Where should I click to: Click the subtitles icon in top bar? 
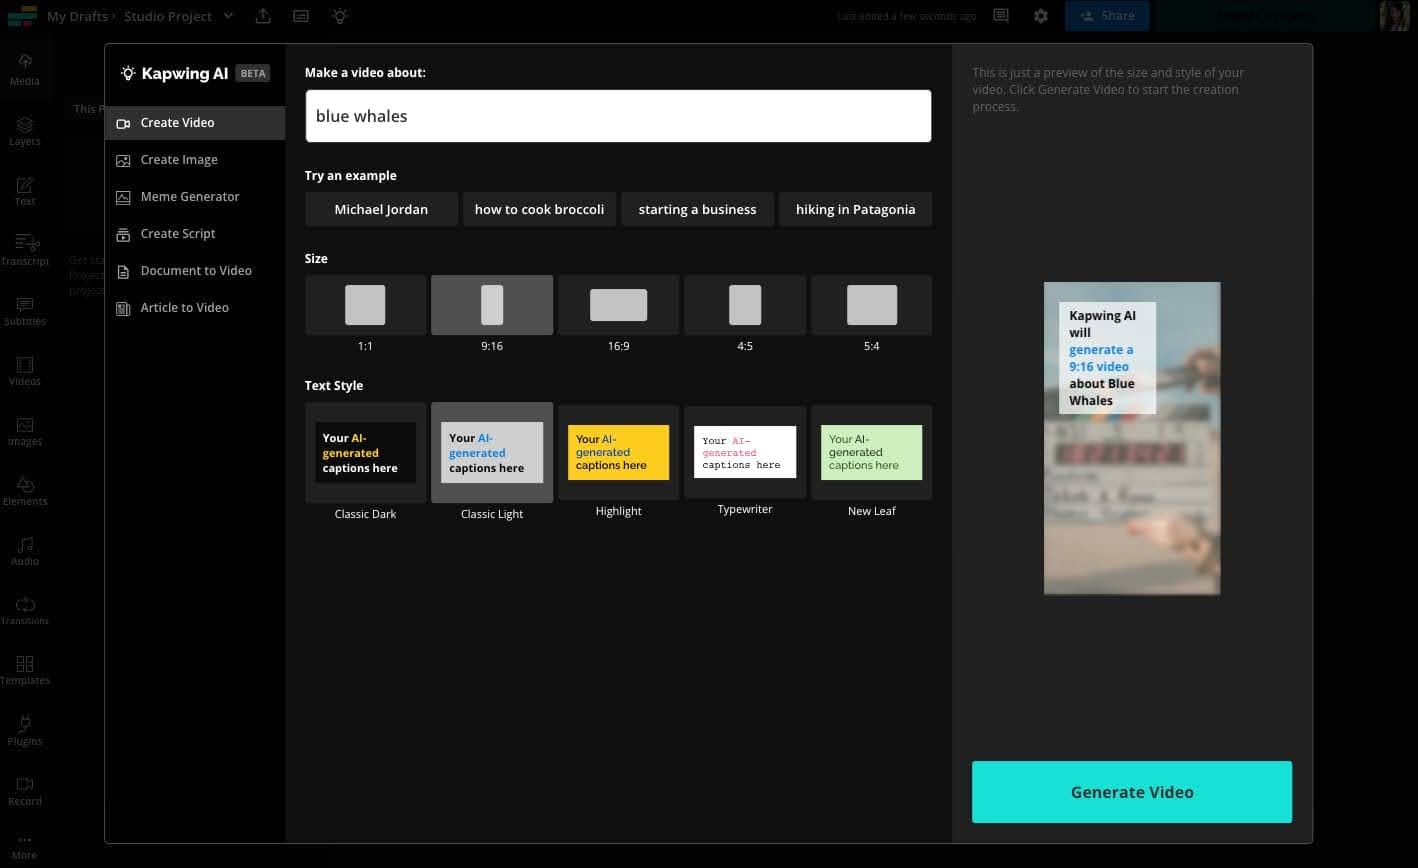[x=301, y=16]
